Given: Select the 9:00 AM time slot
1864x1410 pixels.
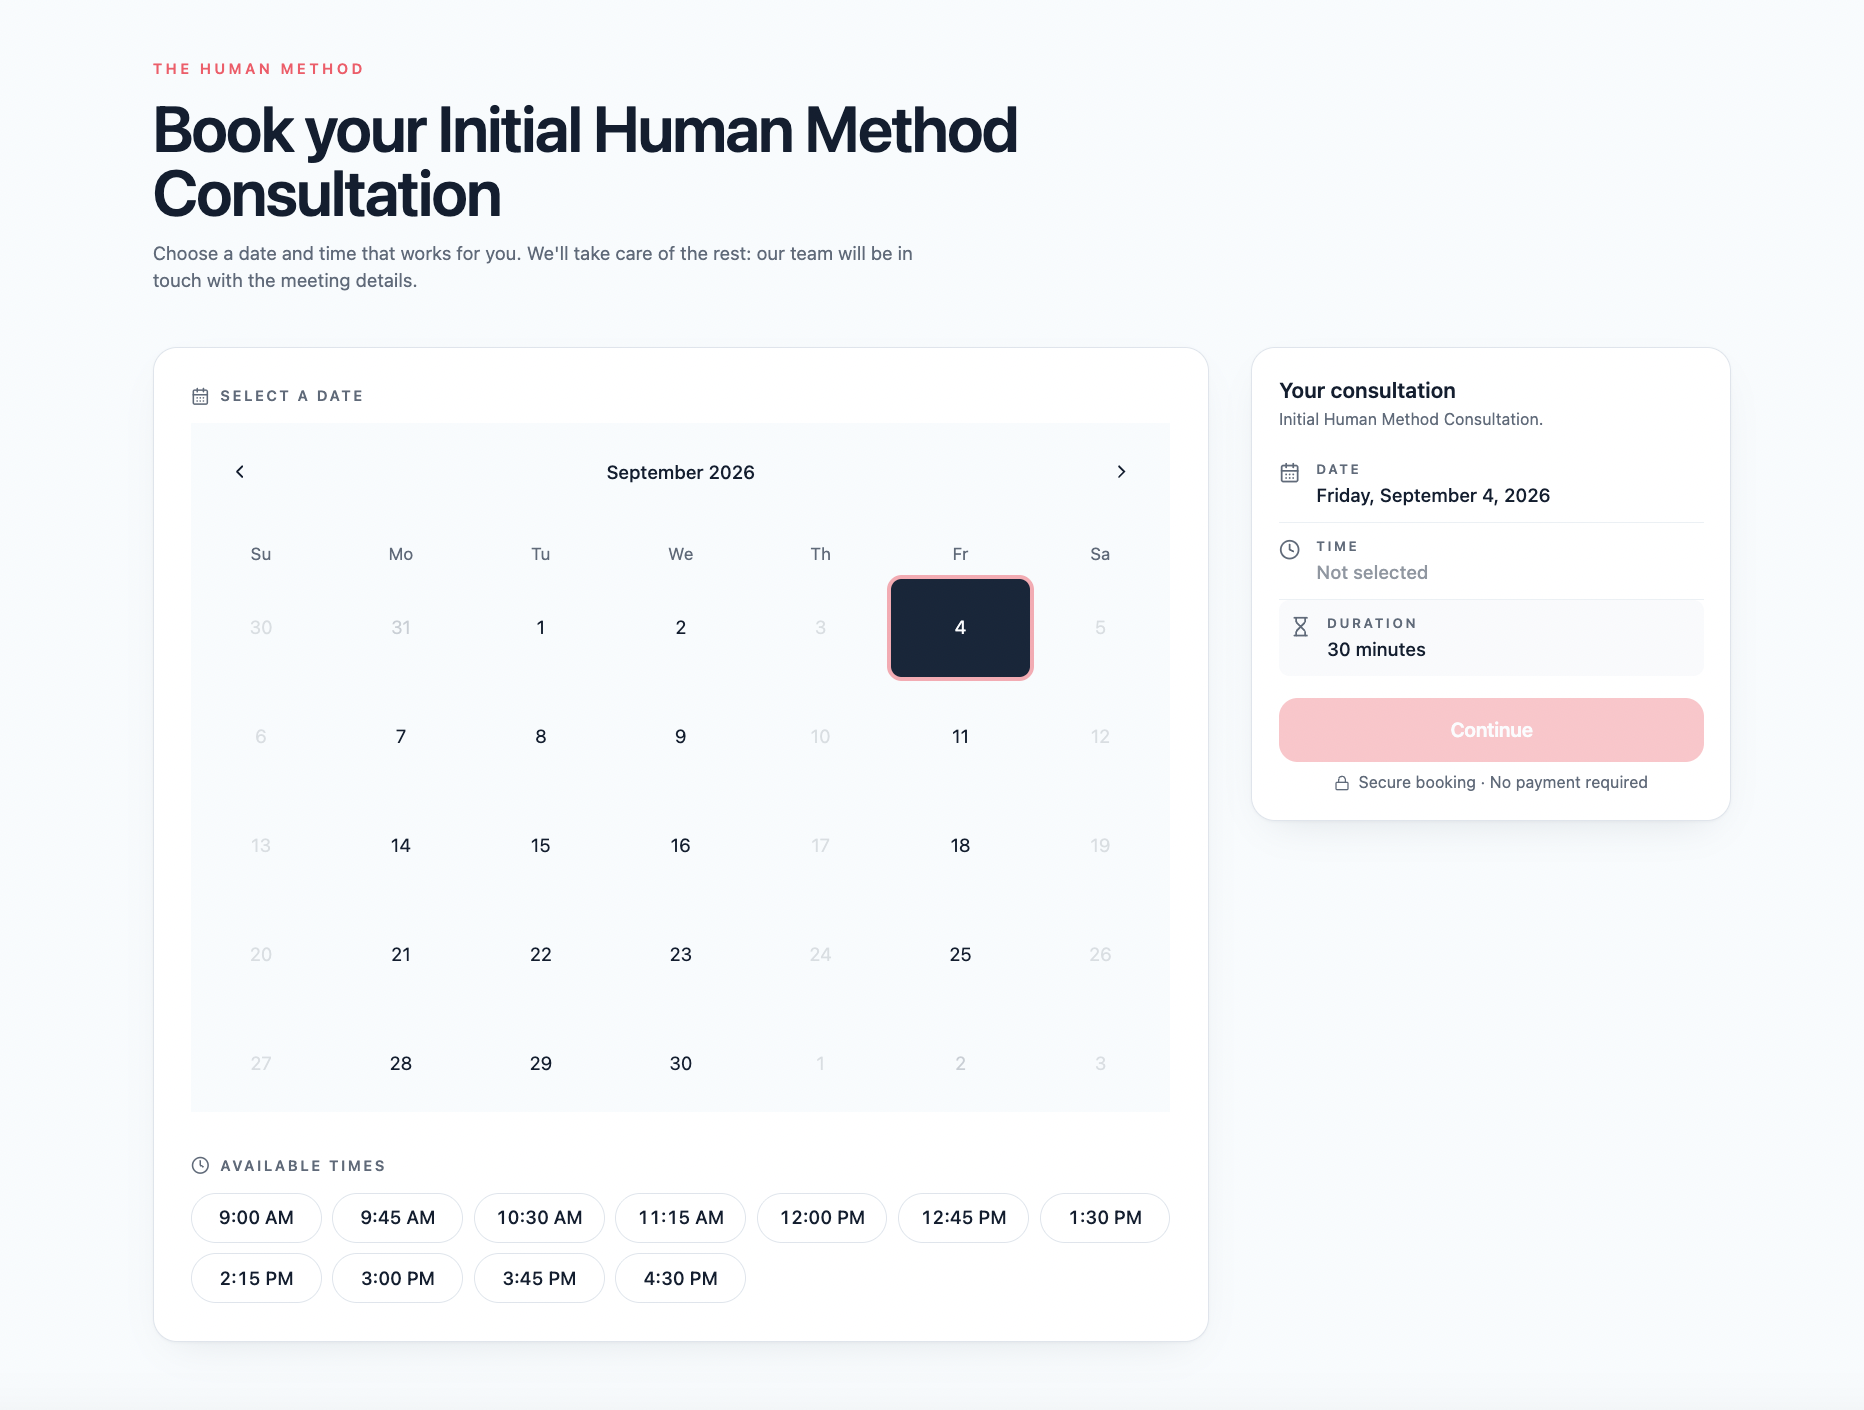Looking at the screenshot, I should pos(256,1218).
